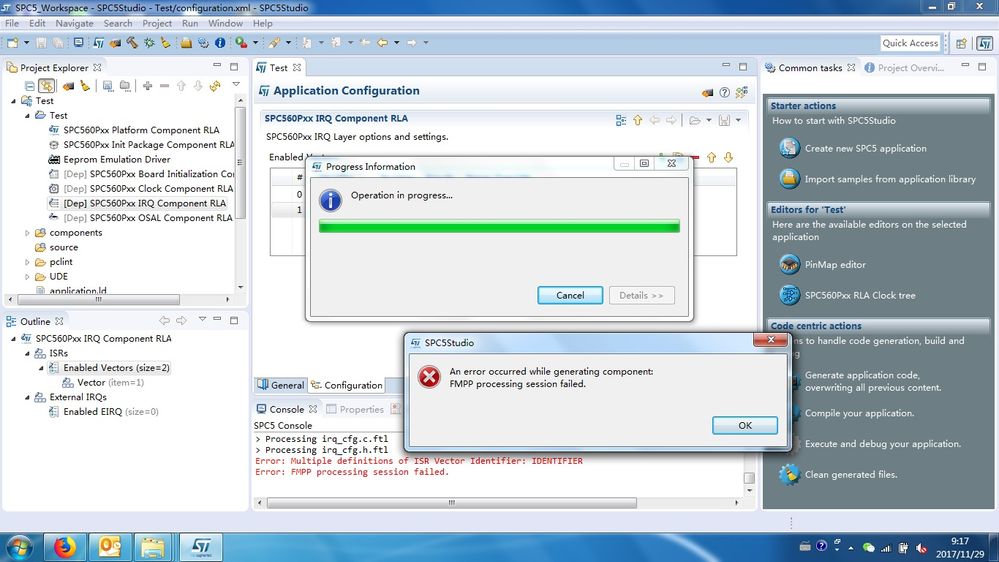Click the yellow back navigation arrow
The width and height of the screenshot is (999, 562).
click(382, 43)
